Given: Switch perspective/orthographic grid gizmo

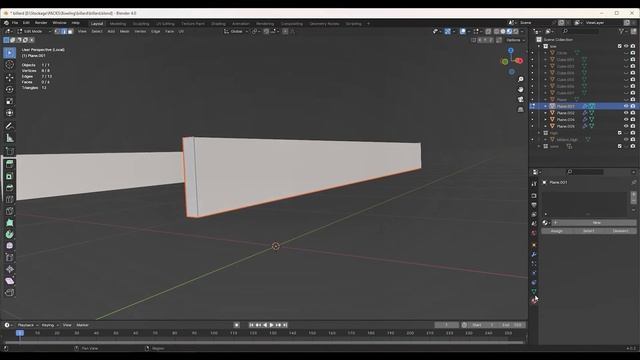Looking at the screenshot, I should click(x=520, y=110).
